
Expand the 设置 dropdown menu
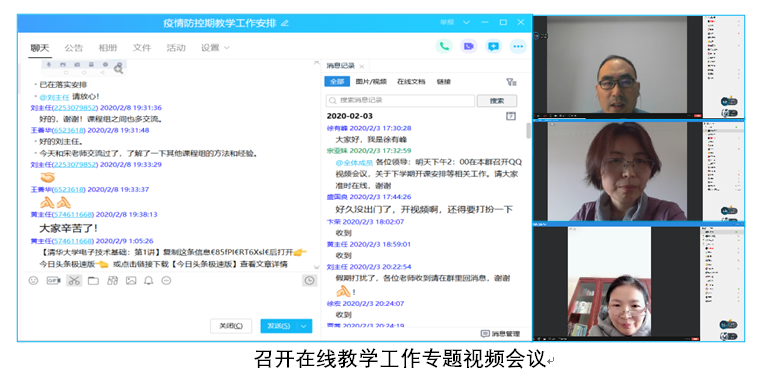tap(215, 48)
